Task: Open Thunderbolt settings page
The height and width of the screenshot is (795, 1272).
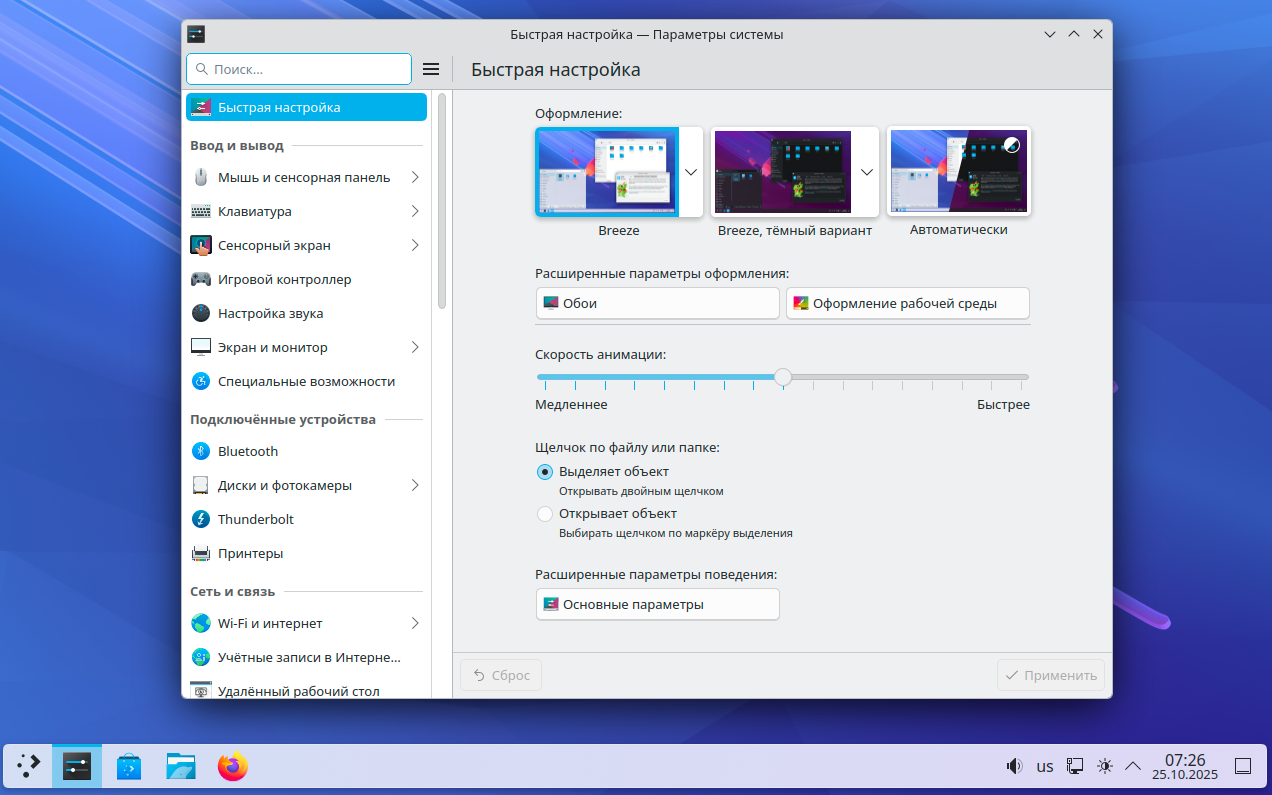Action: pyautogui.click(x=306, y=519)
